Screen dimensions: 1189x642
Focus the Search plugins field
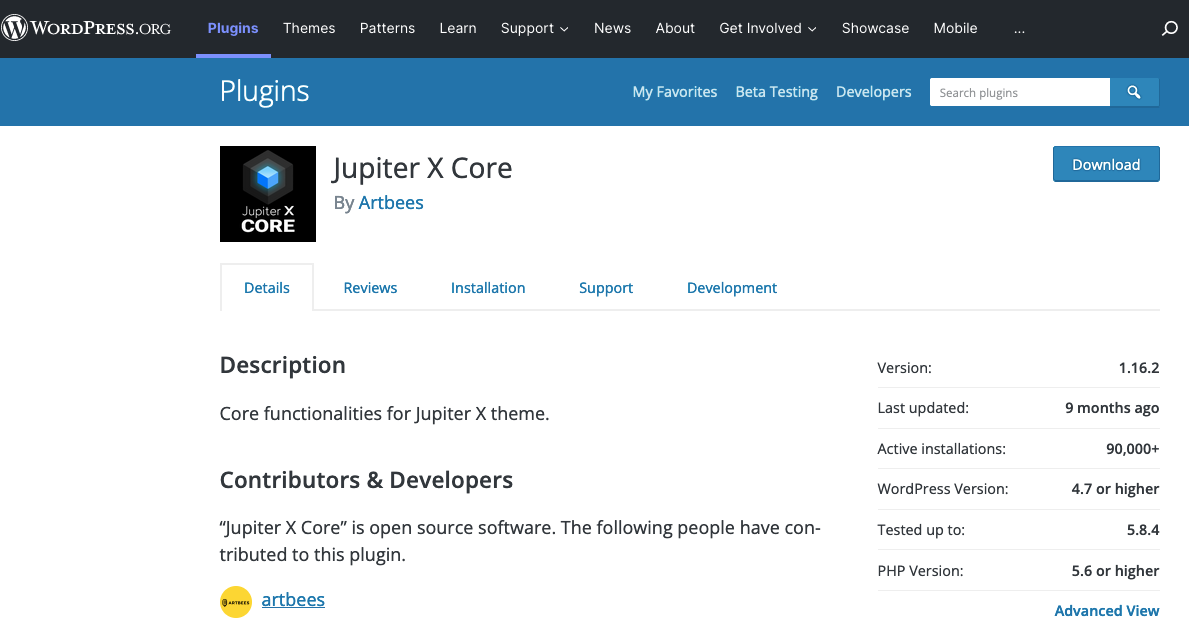coord(1020,92)
